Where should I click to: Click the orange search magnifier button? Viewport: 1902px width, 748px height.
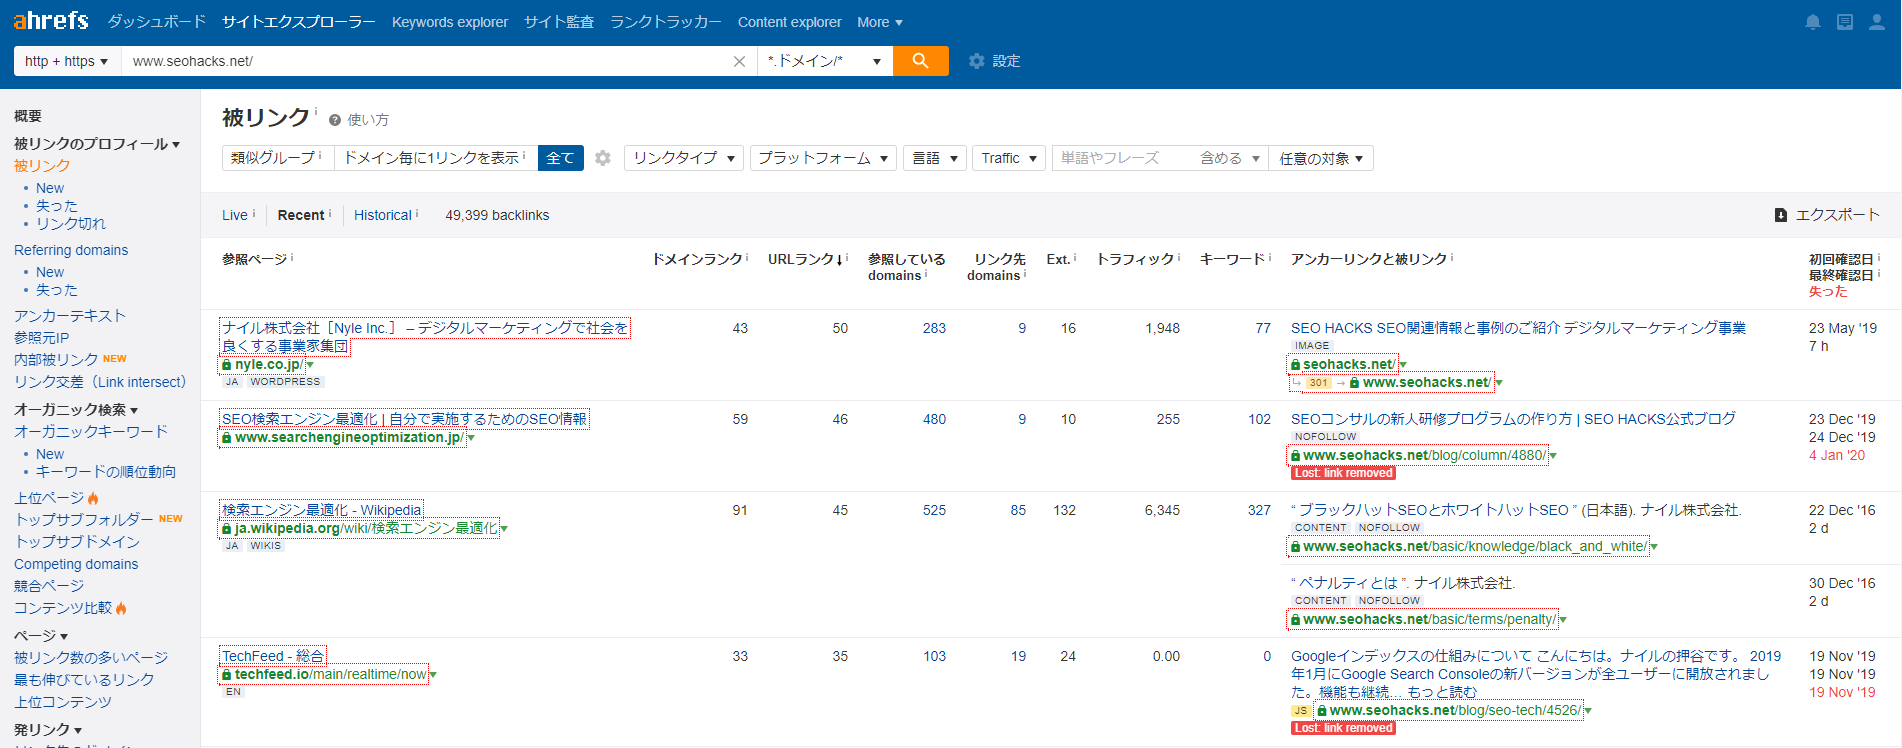click(x=921, y=61)
